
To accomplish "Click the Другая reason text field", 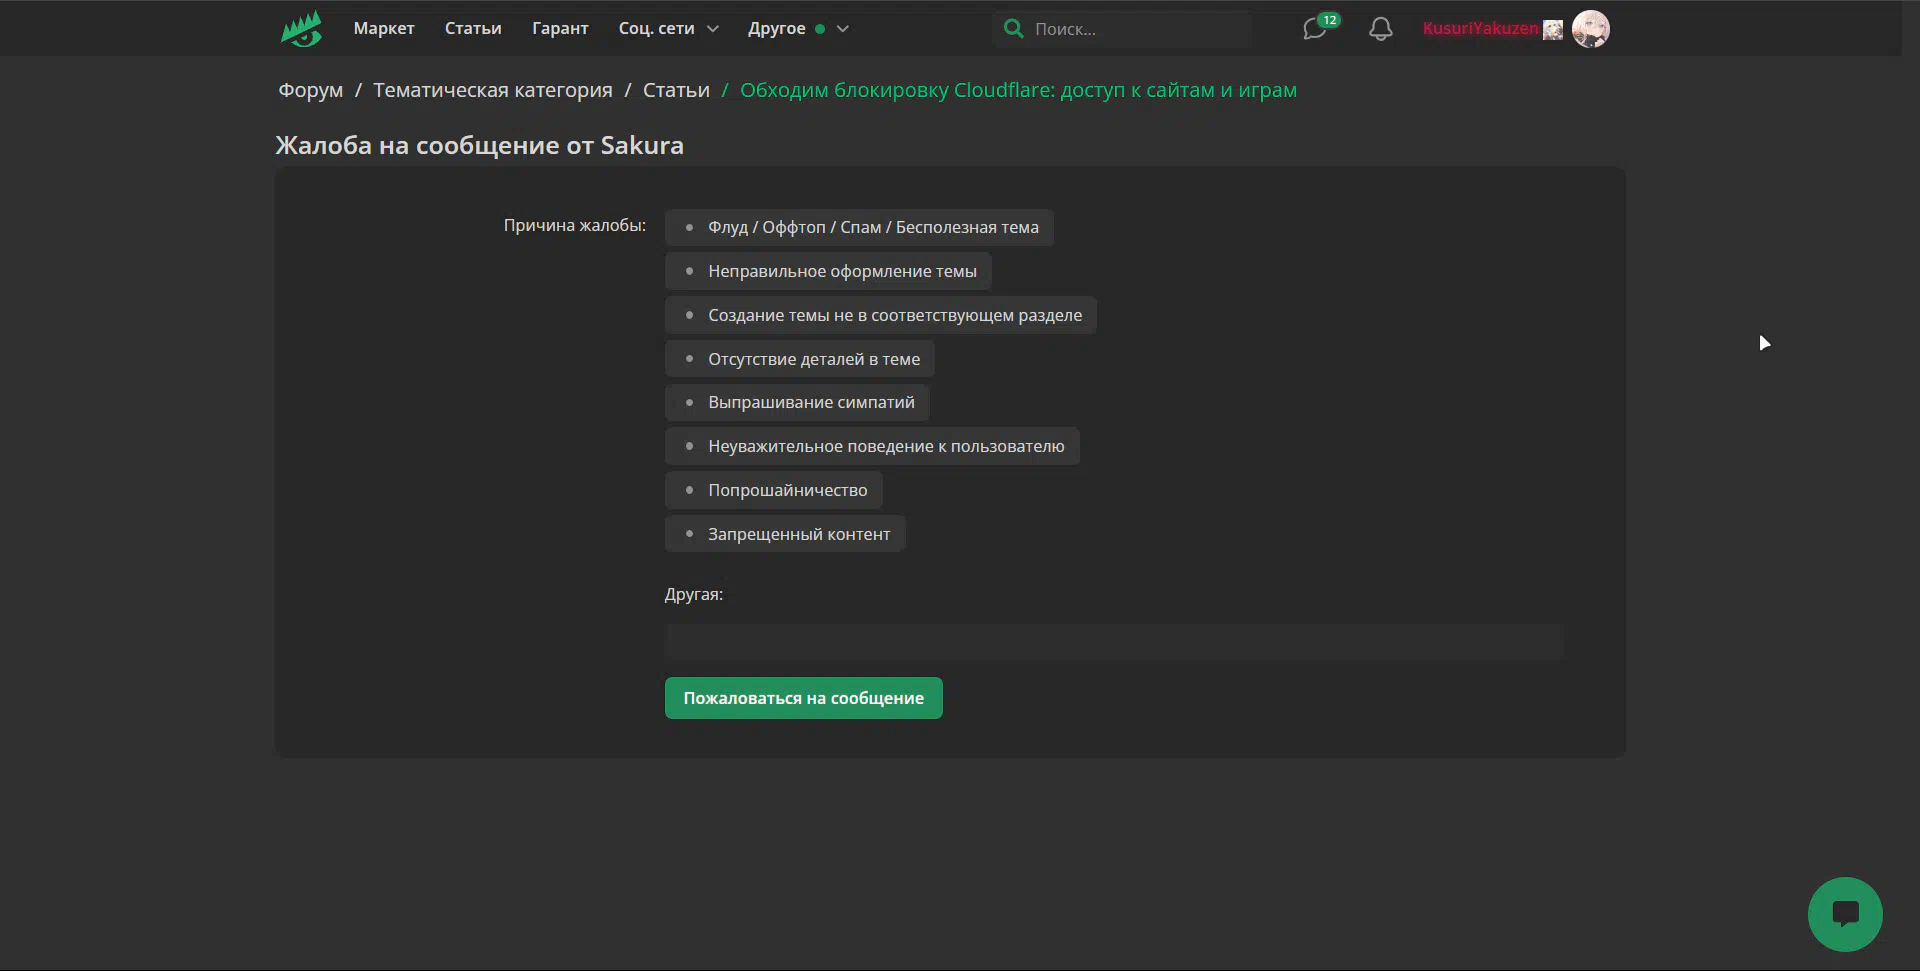I will (x=1113, y=641).
